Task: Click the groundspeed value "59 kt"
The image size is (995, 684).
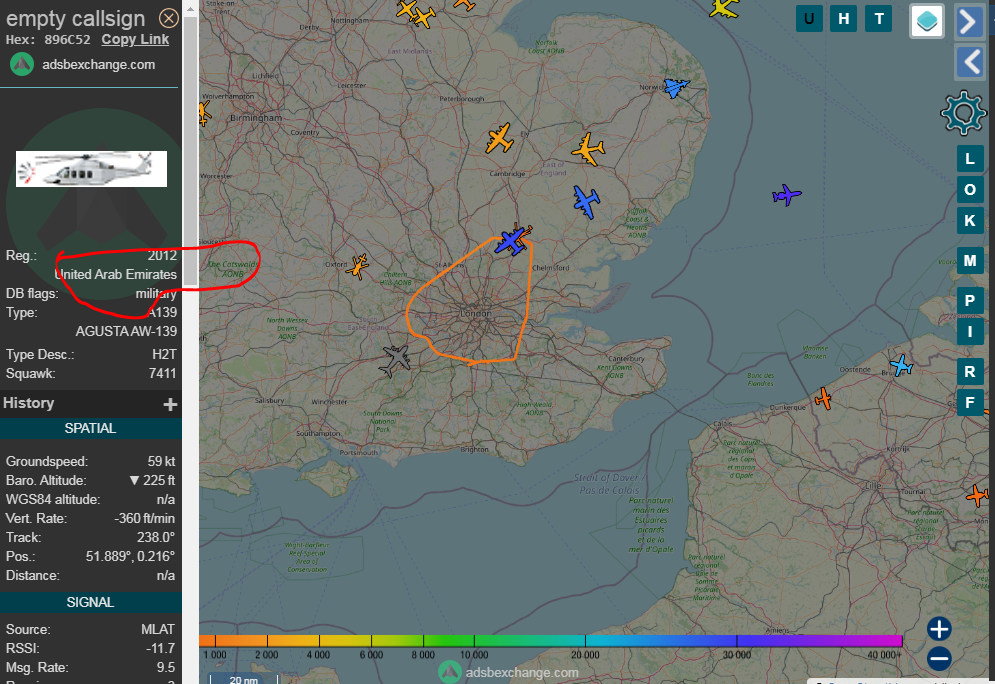Action: [161, 461]
